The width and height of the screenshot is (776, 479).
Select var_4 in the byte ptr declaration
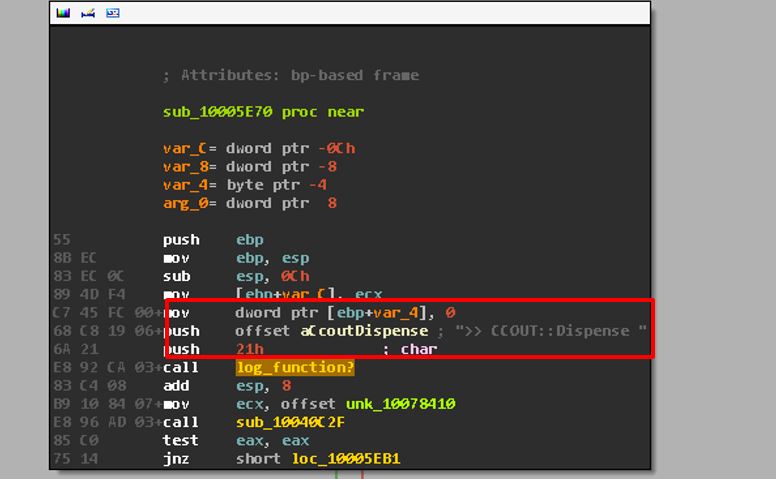click(186, 185)
